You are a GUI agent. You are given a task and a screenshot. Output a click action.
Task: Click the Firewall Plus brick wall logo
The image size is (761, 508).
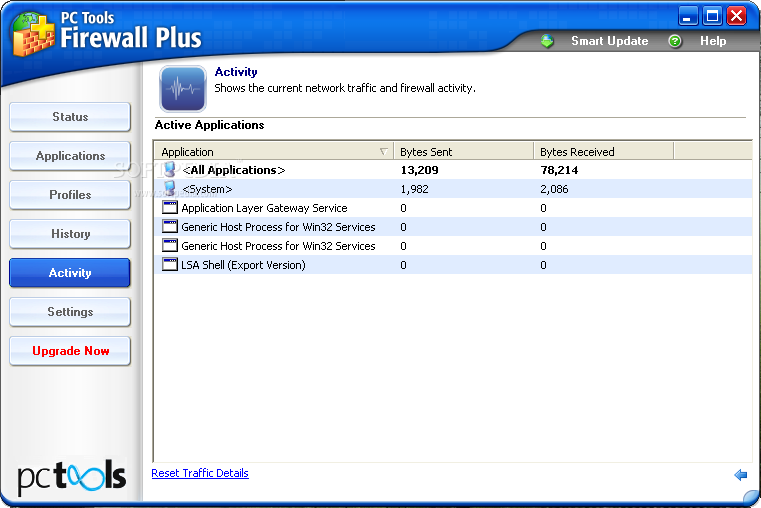(33, 34)
